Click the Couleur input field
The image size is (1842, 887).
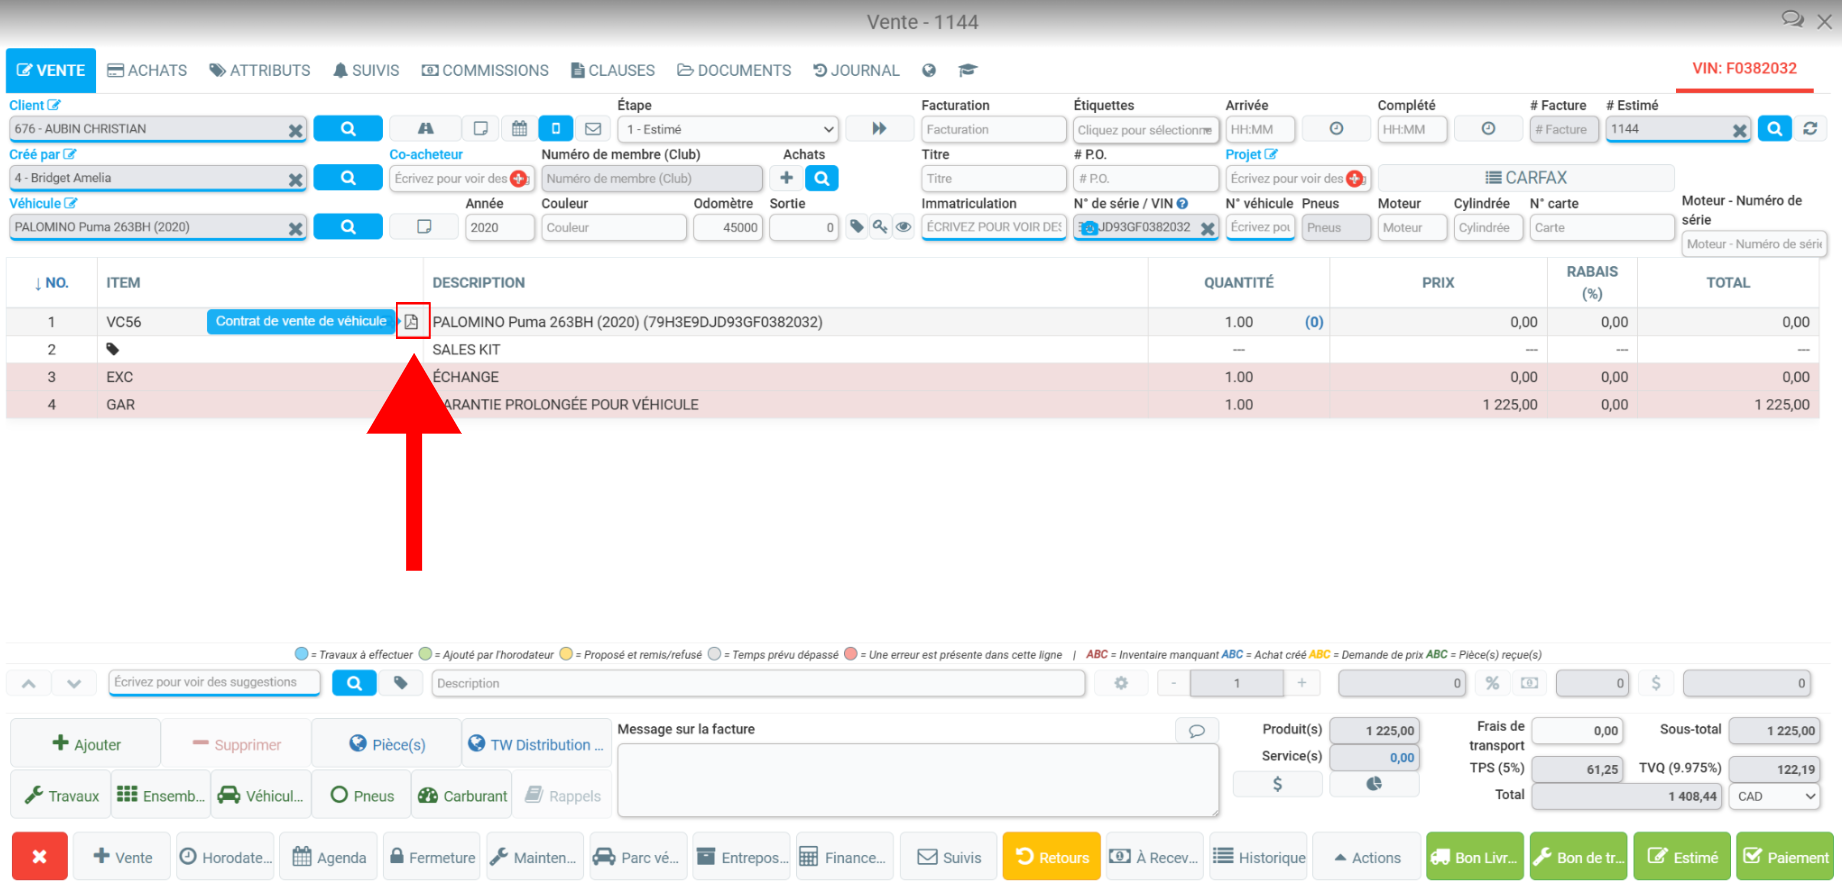614,228
